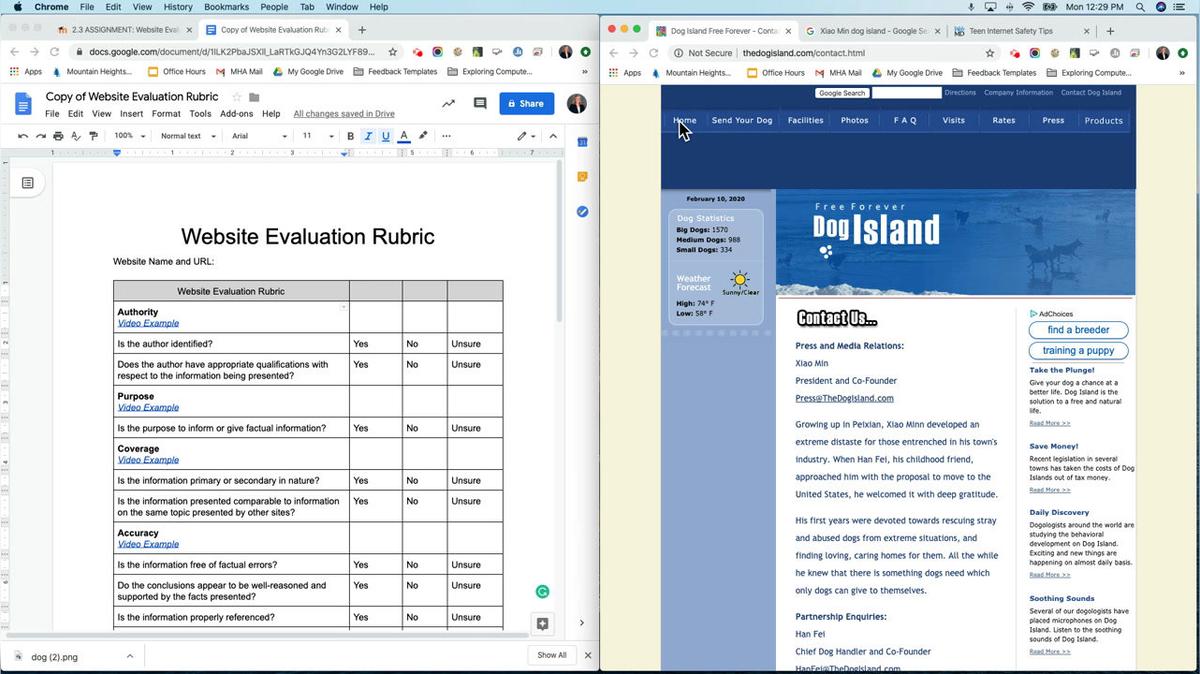Open the Format menu in Docs
This screenshot has height=674, width=1200.
coord(166,114)
